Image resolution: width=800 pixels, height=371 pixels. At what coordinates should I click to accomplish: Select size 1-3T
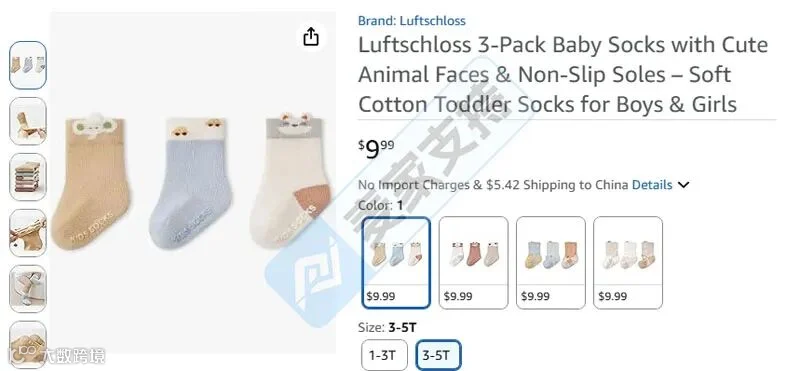point(384,355)
